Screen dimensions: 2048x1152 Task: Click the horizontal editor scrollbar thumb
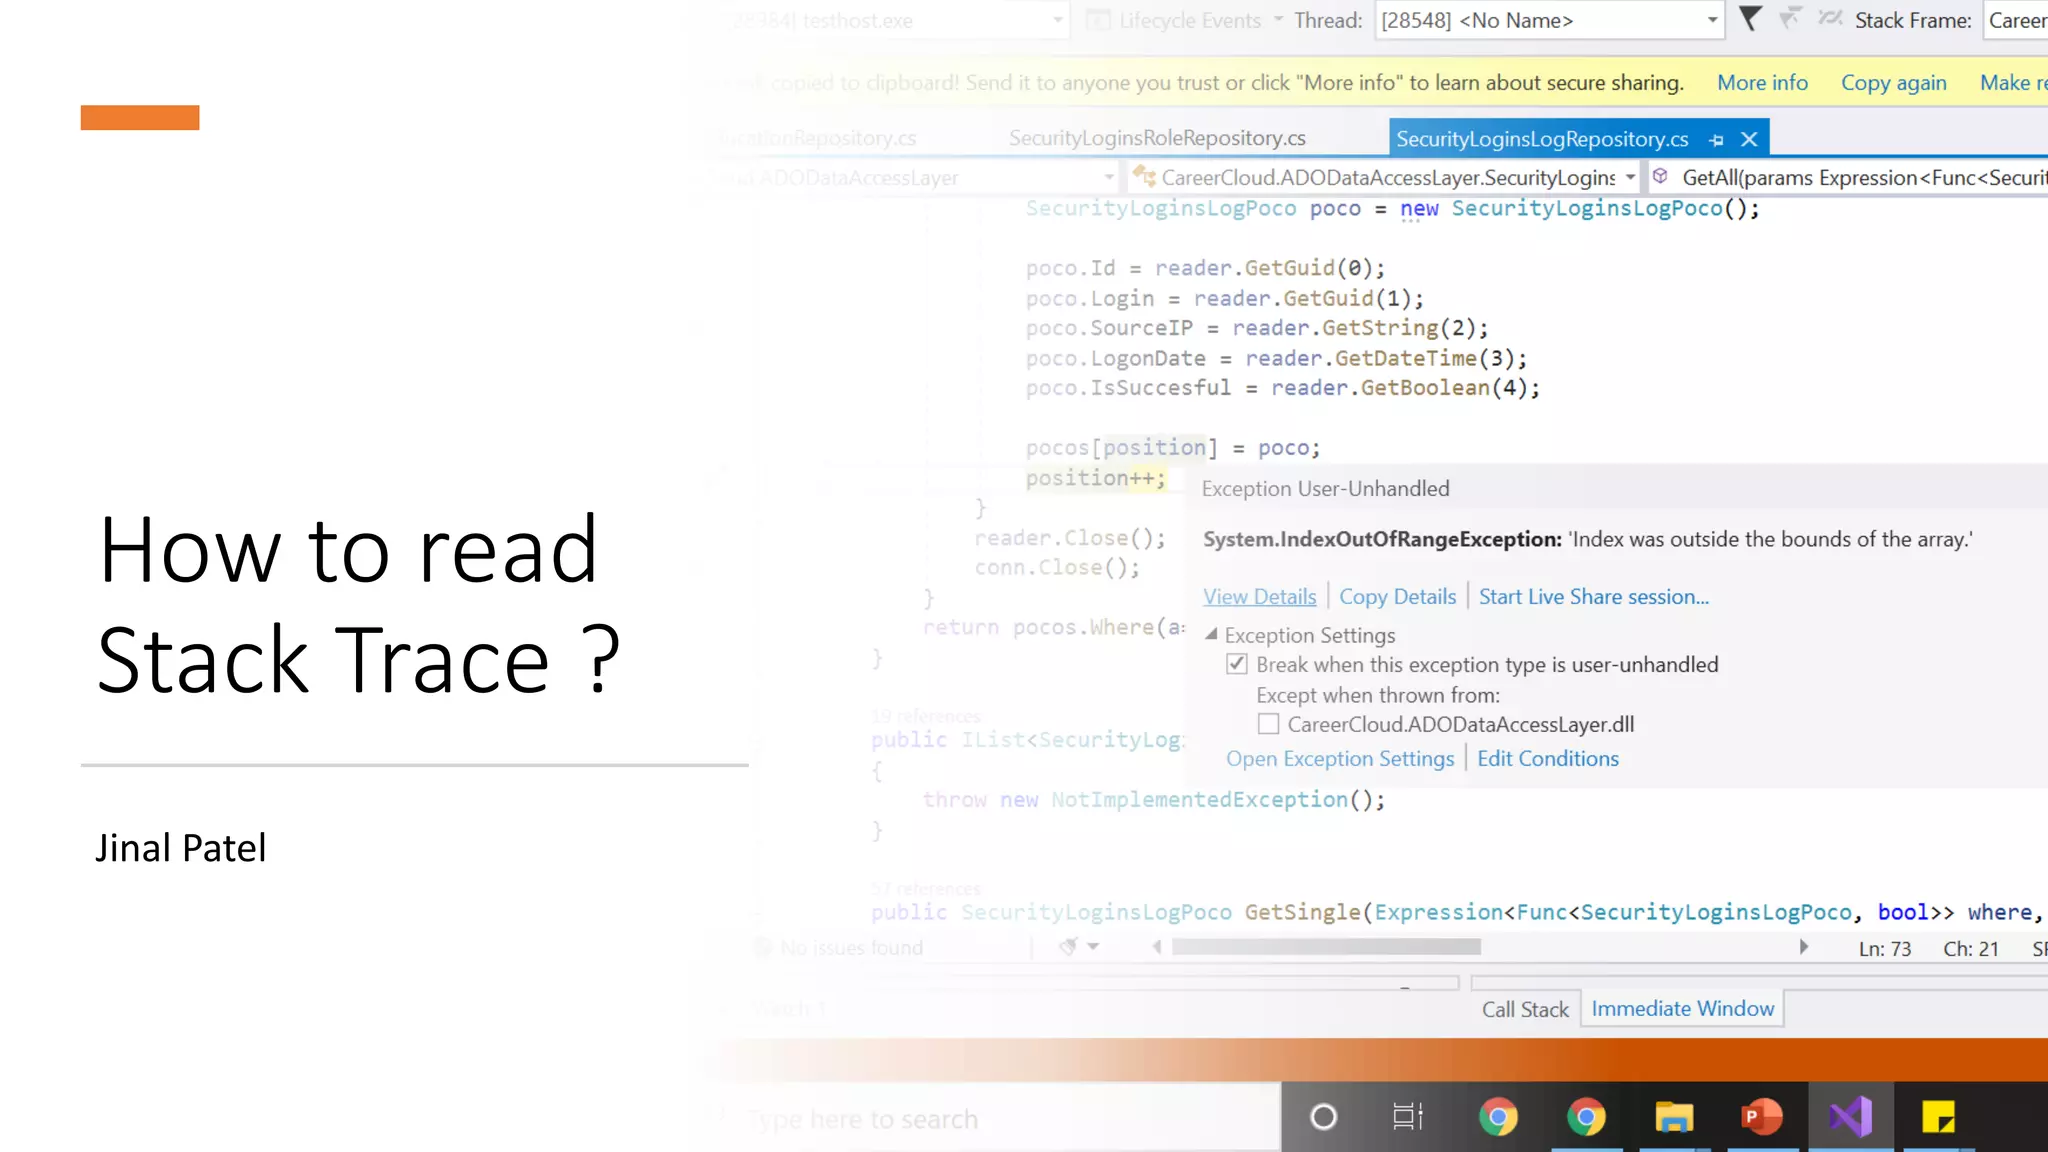tap(1326, 947)
